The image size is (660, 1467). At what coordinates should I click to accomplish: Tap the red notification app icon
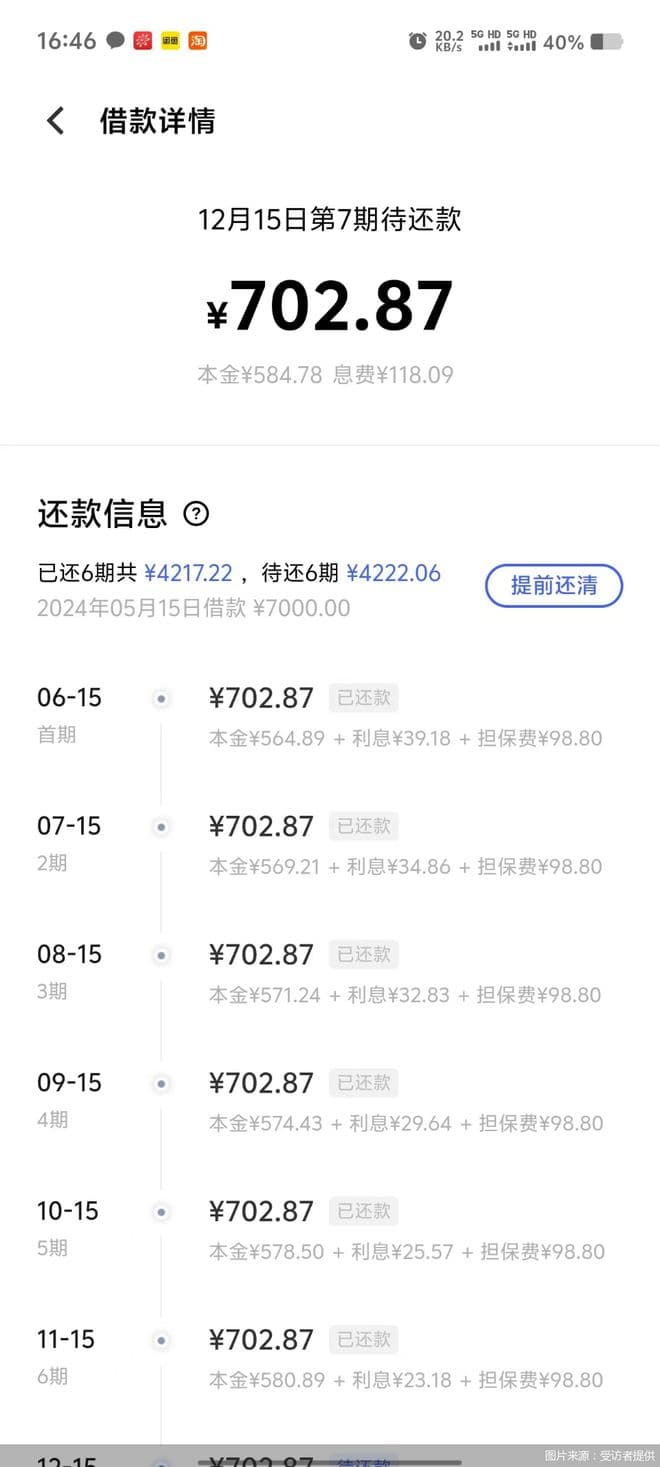(x=143, y=41)
